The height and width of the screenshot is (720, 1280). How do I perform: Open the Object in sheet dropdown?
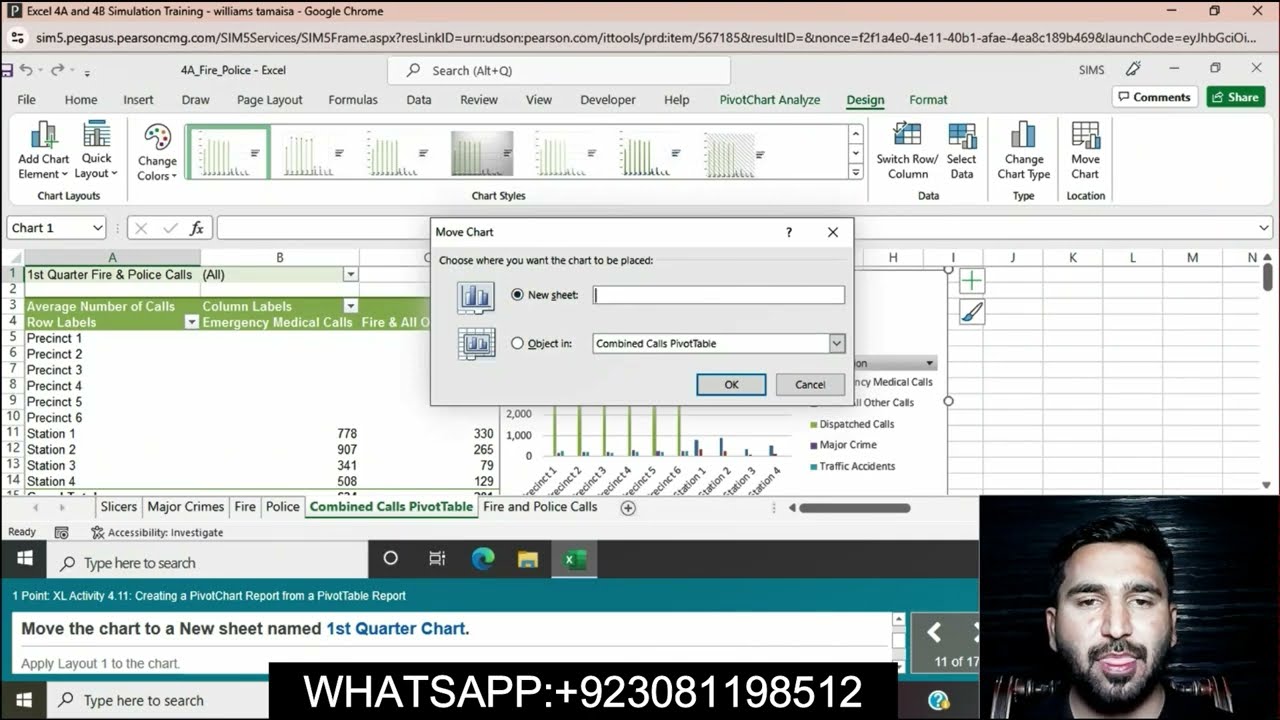point(837,343)
